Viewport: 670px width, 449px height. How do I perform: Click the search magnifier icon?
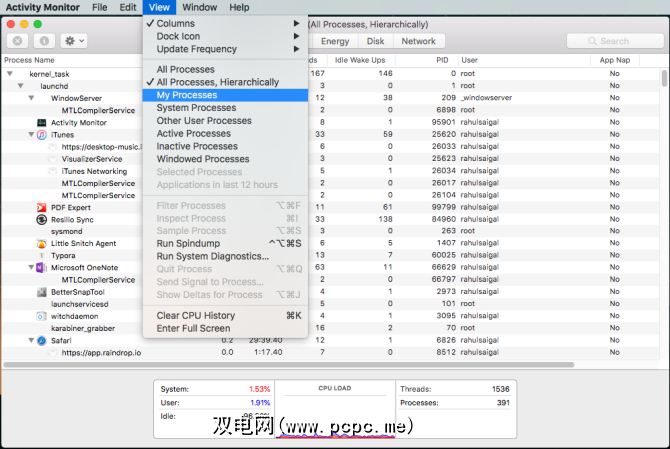(592, 41)
